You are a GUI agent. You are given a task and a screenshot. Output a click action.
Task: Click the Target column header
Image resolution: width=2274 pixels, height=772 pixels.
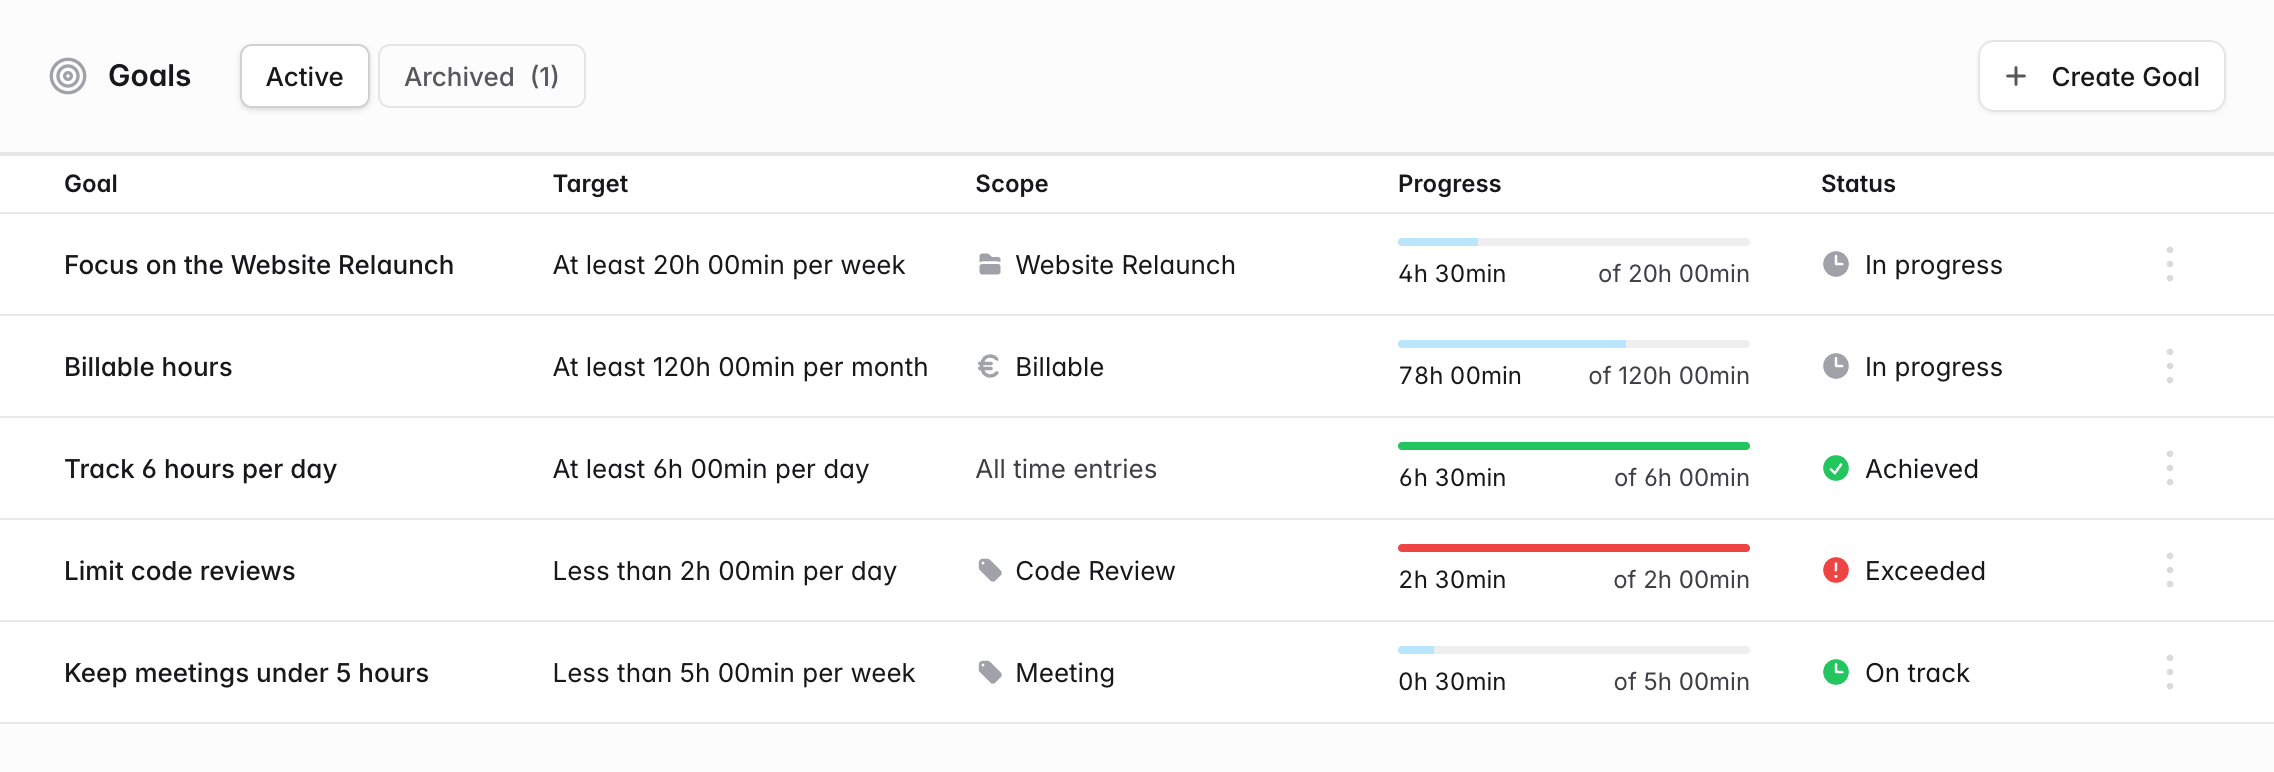590,184
